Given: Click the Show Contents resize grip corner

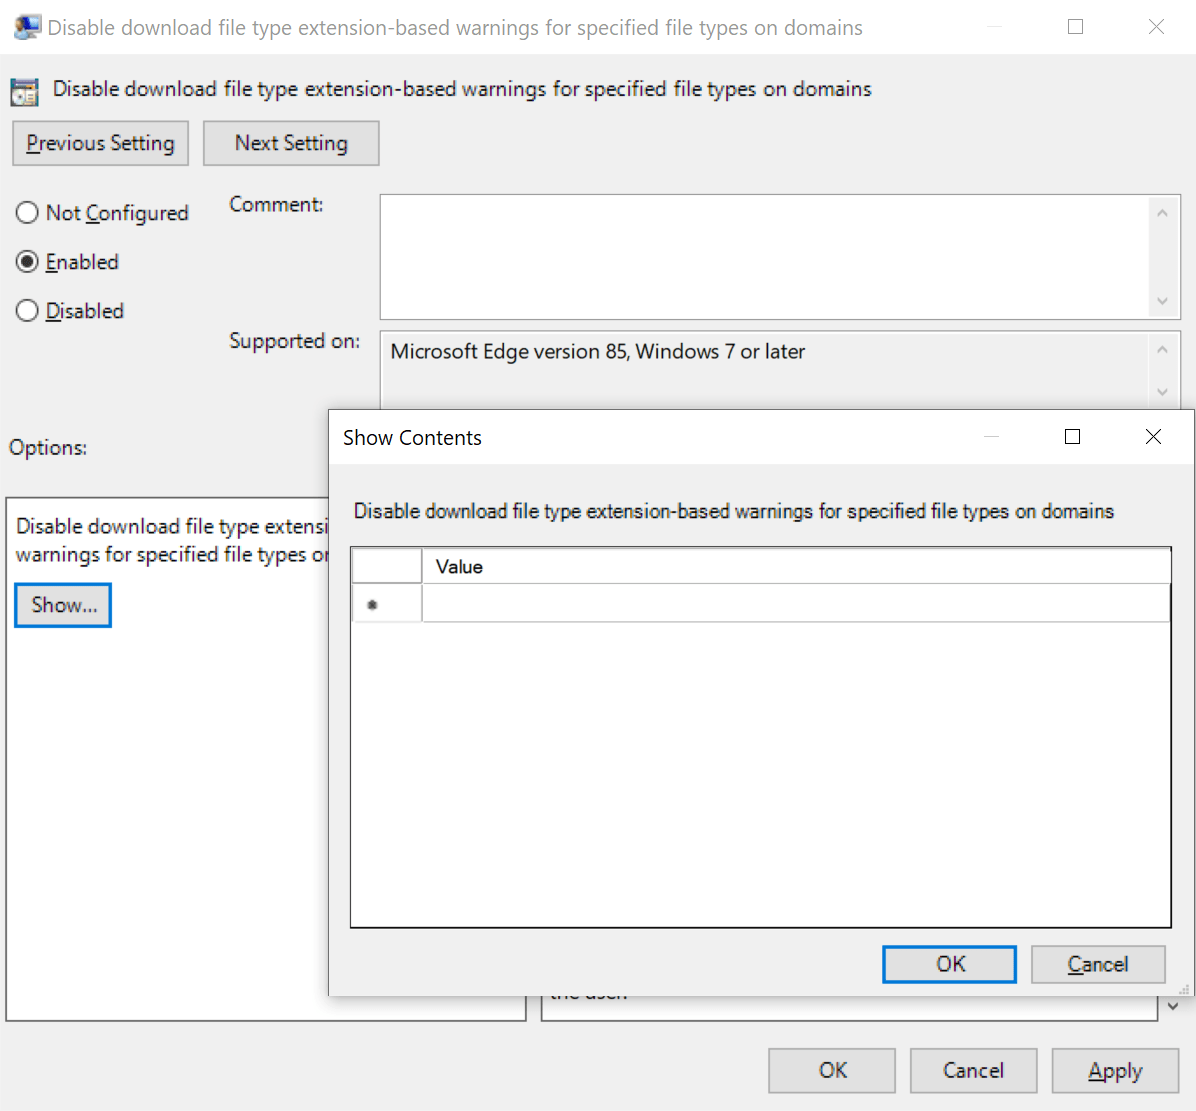Looking at the screenshot, I should click(x=1185, y=989).
